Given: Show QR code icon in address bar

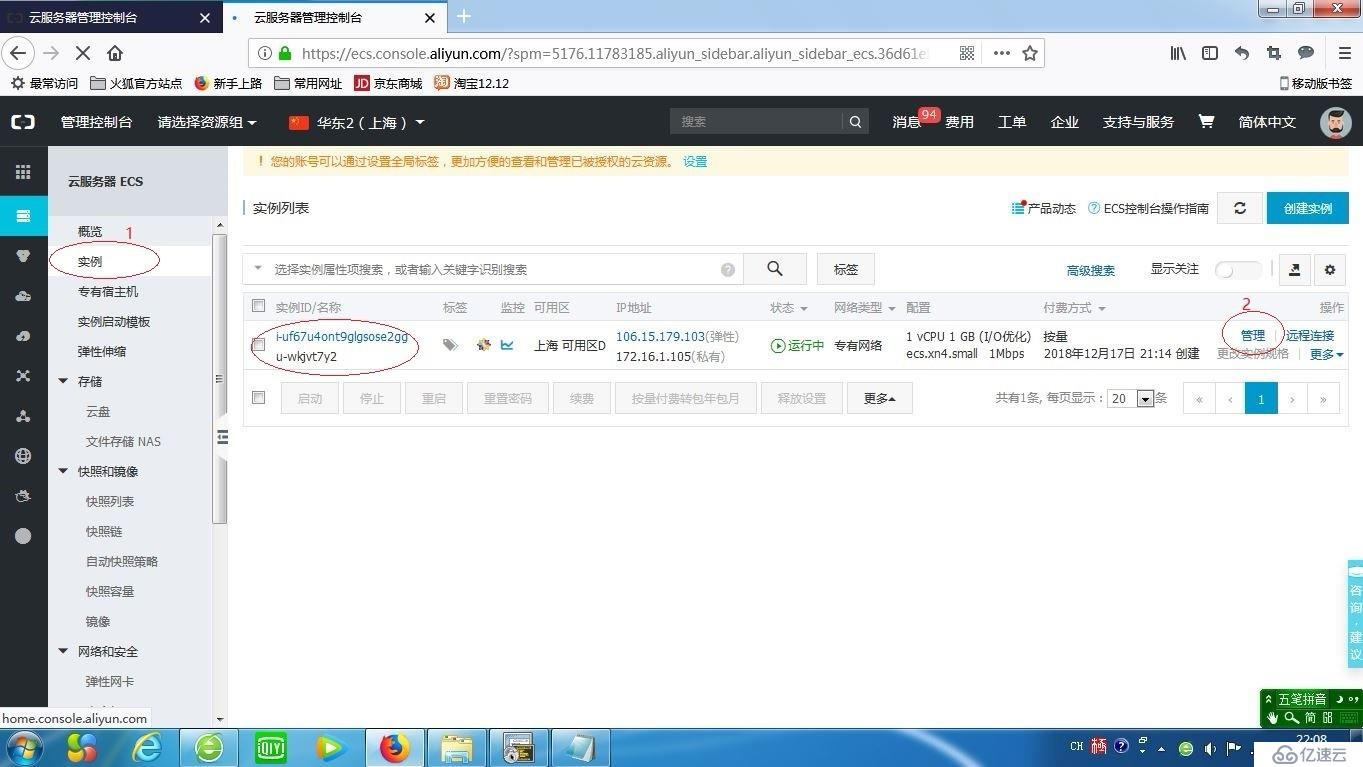Looking at the screenshot, I should (967, 53).
